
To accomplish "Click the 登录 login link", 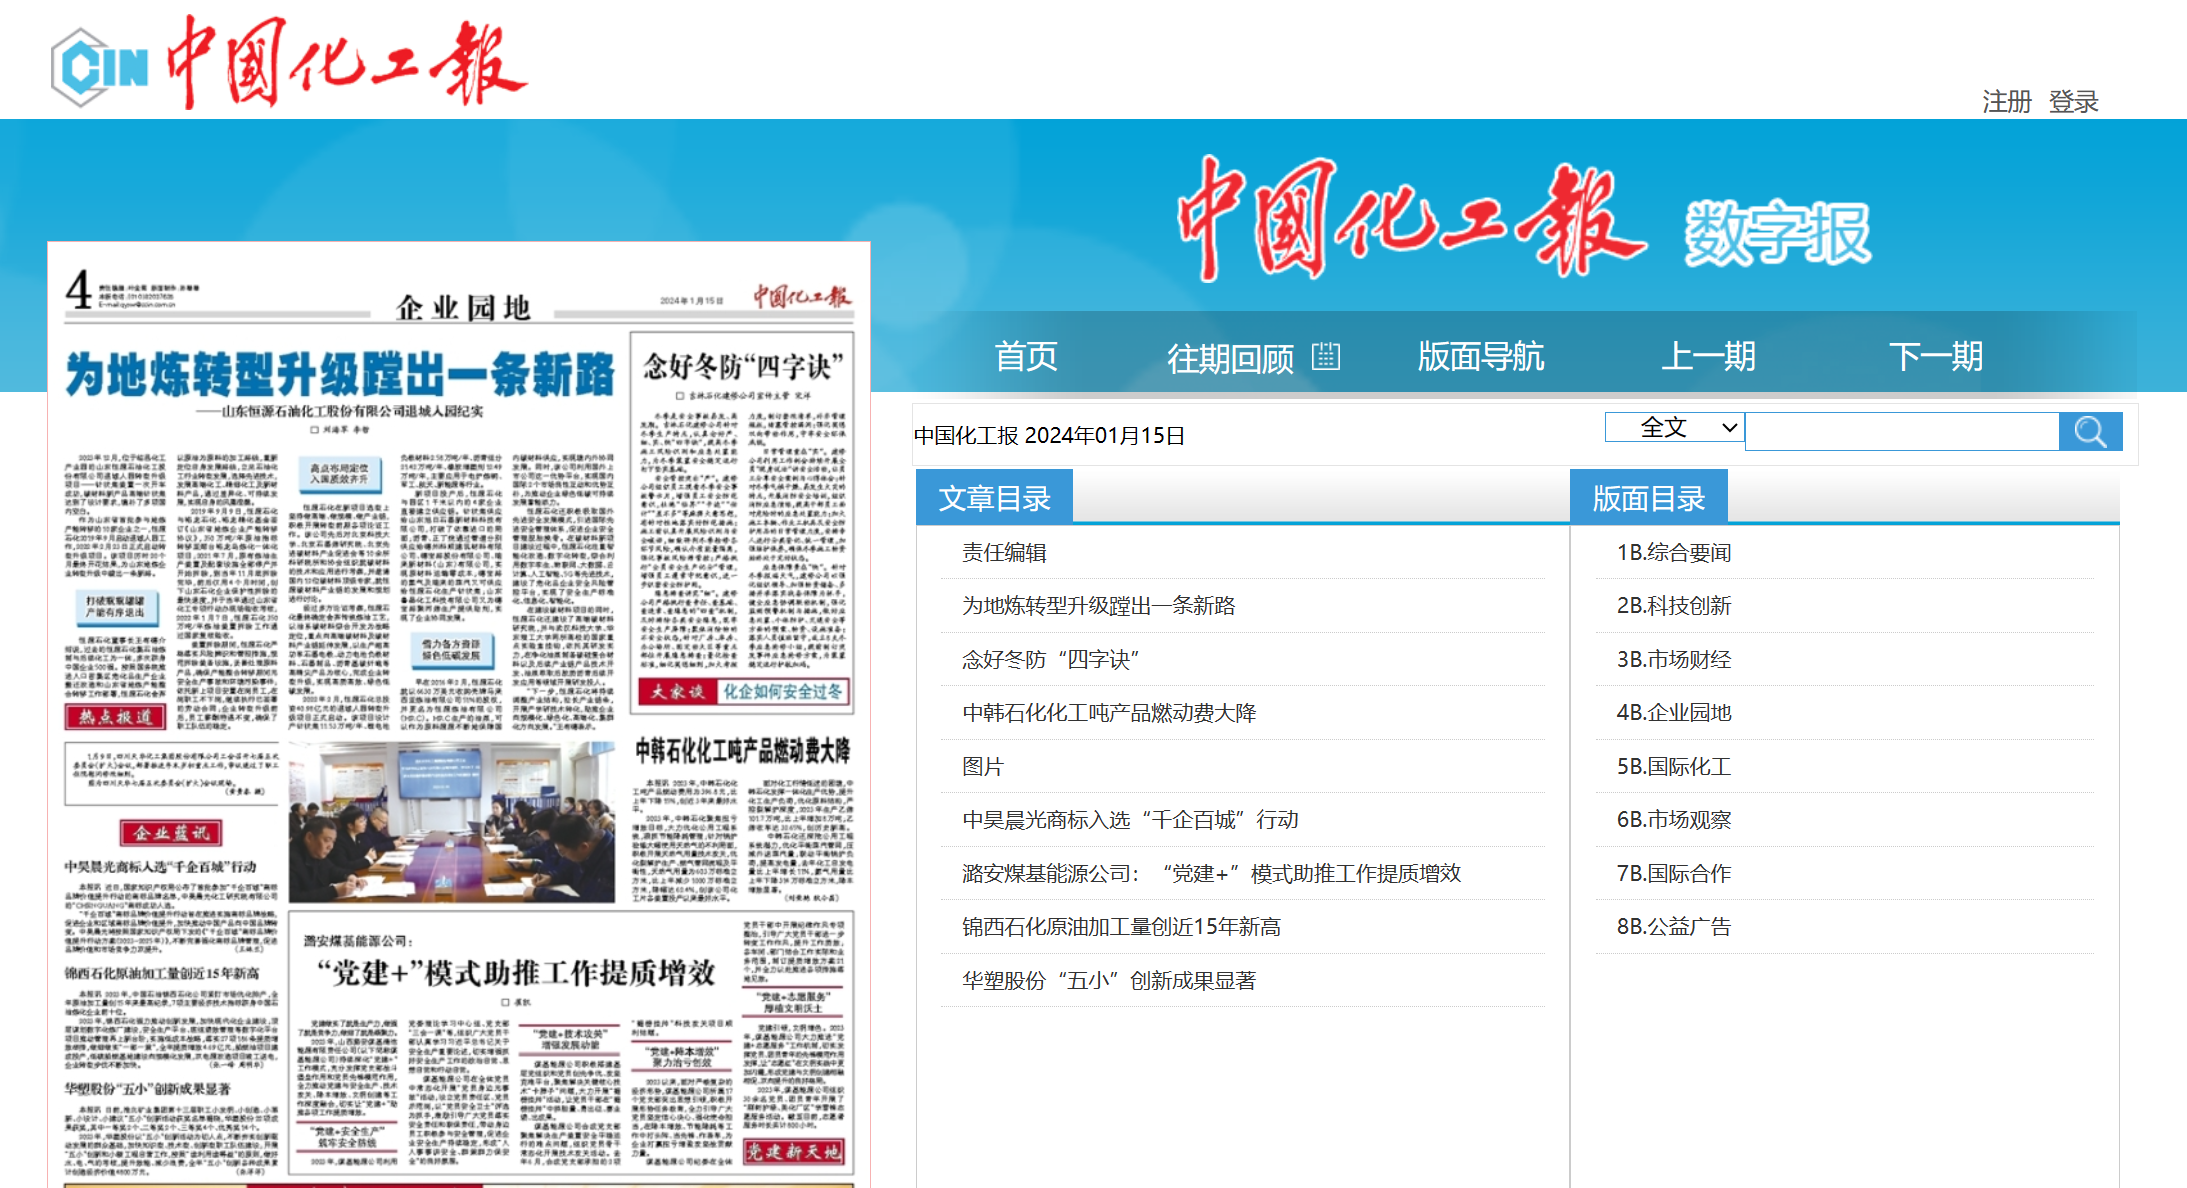I will click(x=2073, y=101).
